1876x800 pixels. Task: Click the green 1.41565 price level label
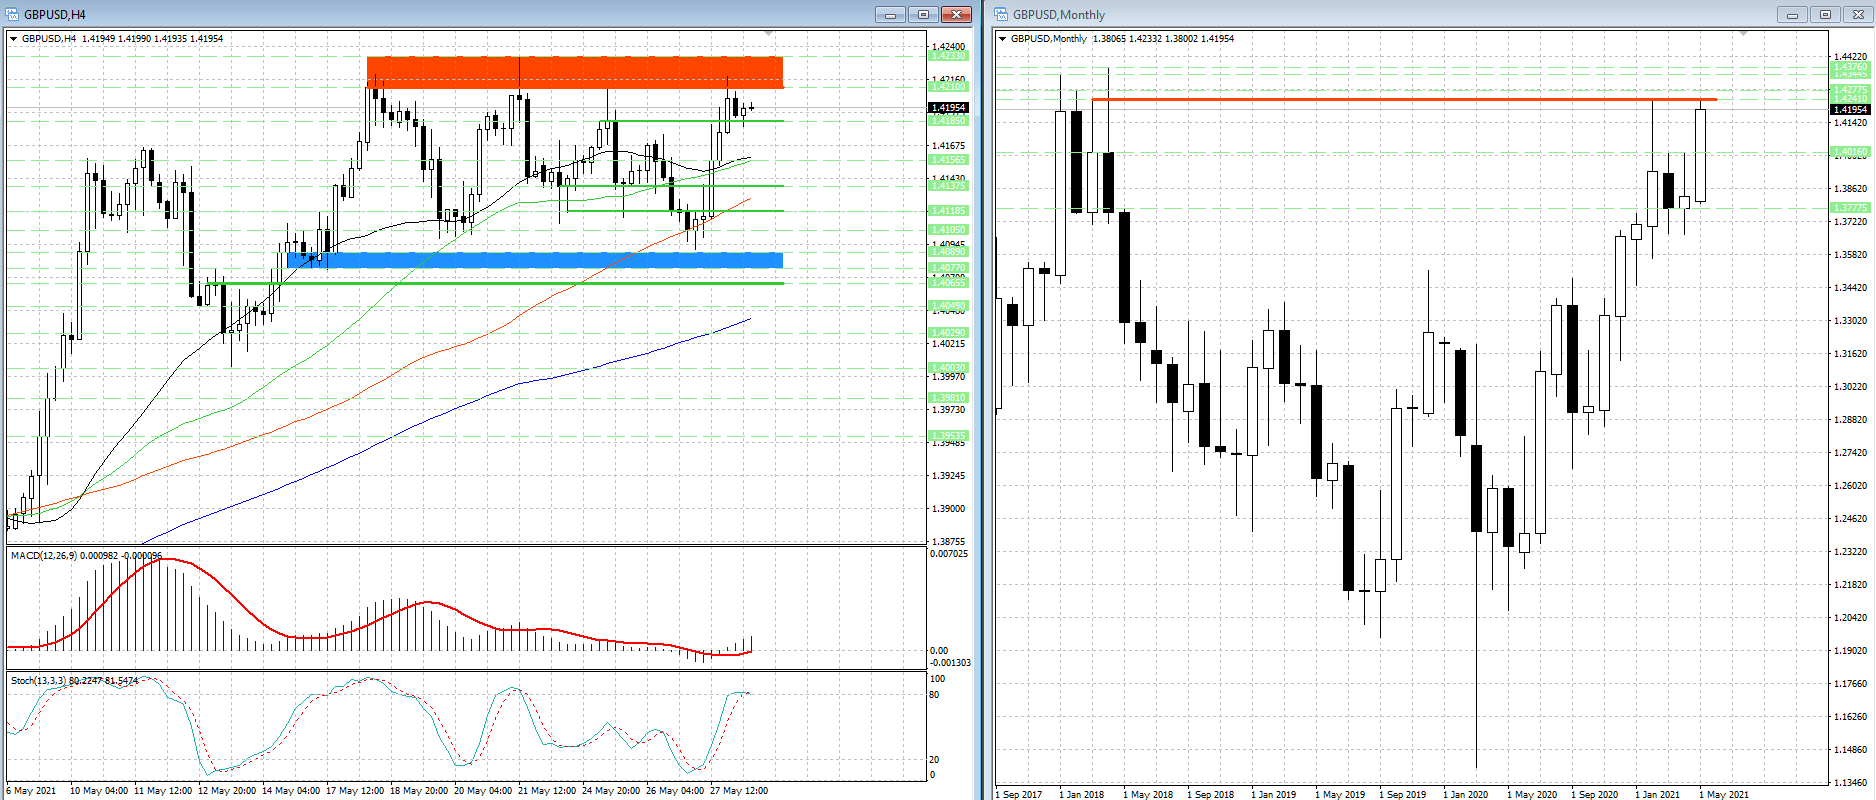[x=948, y=160]
